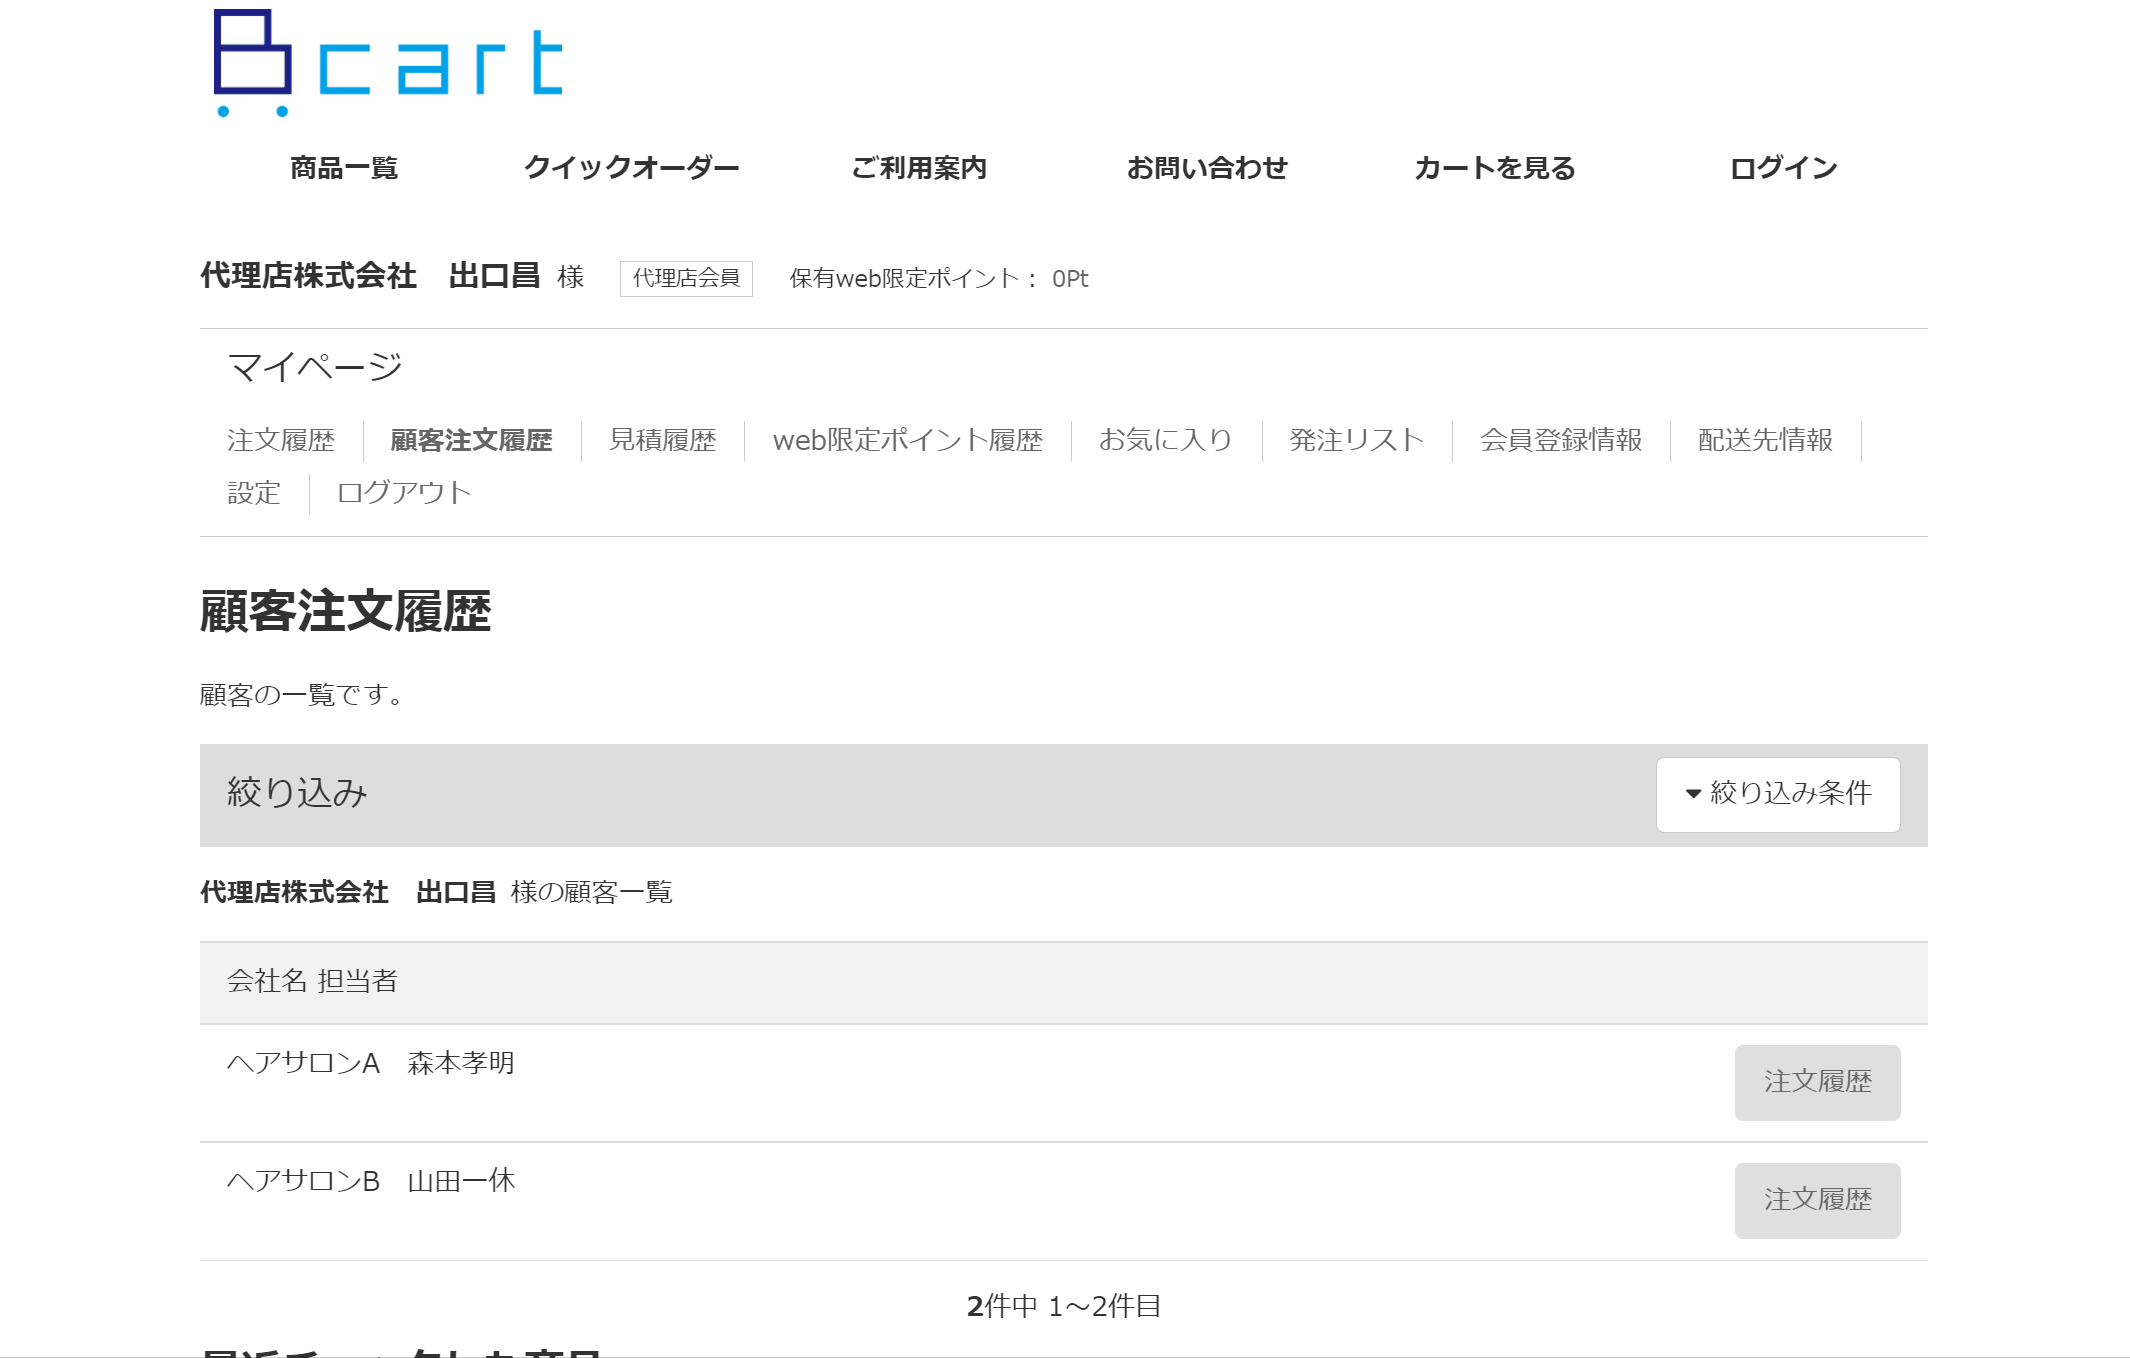Image resolution: width=2130 pixels, height=1358 pixels.
Task: Select the 顧客注文履歴 tab
Action: click(x=471, y=440)
